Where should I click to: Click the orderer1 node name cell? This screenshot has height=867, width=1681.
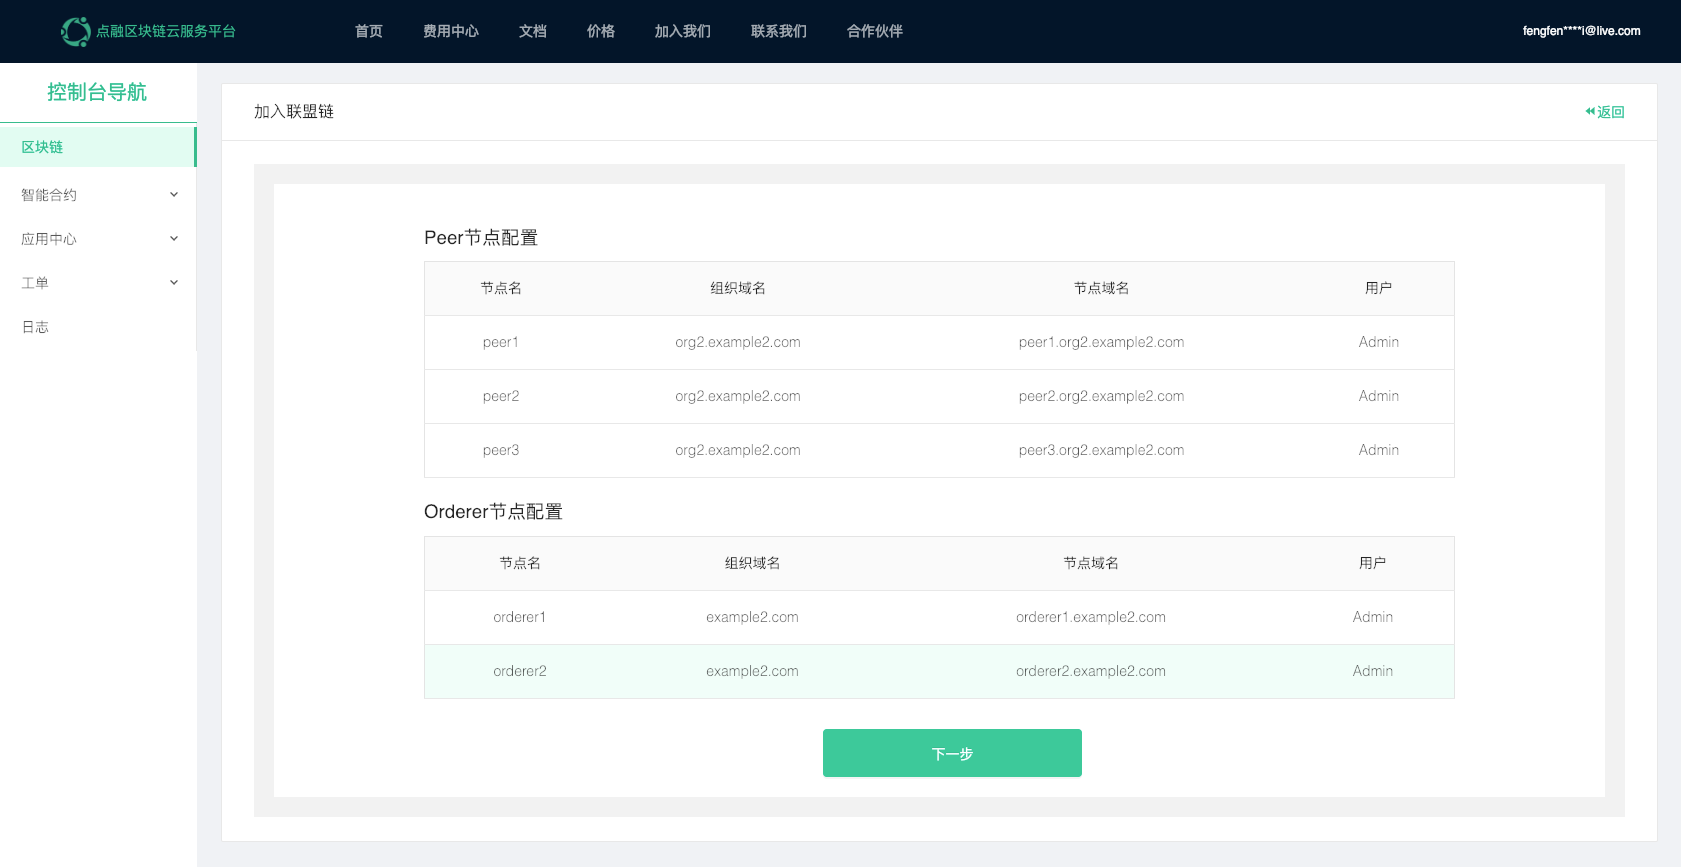pyautogui.click(x=520, y=617)
